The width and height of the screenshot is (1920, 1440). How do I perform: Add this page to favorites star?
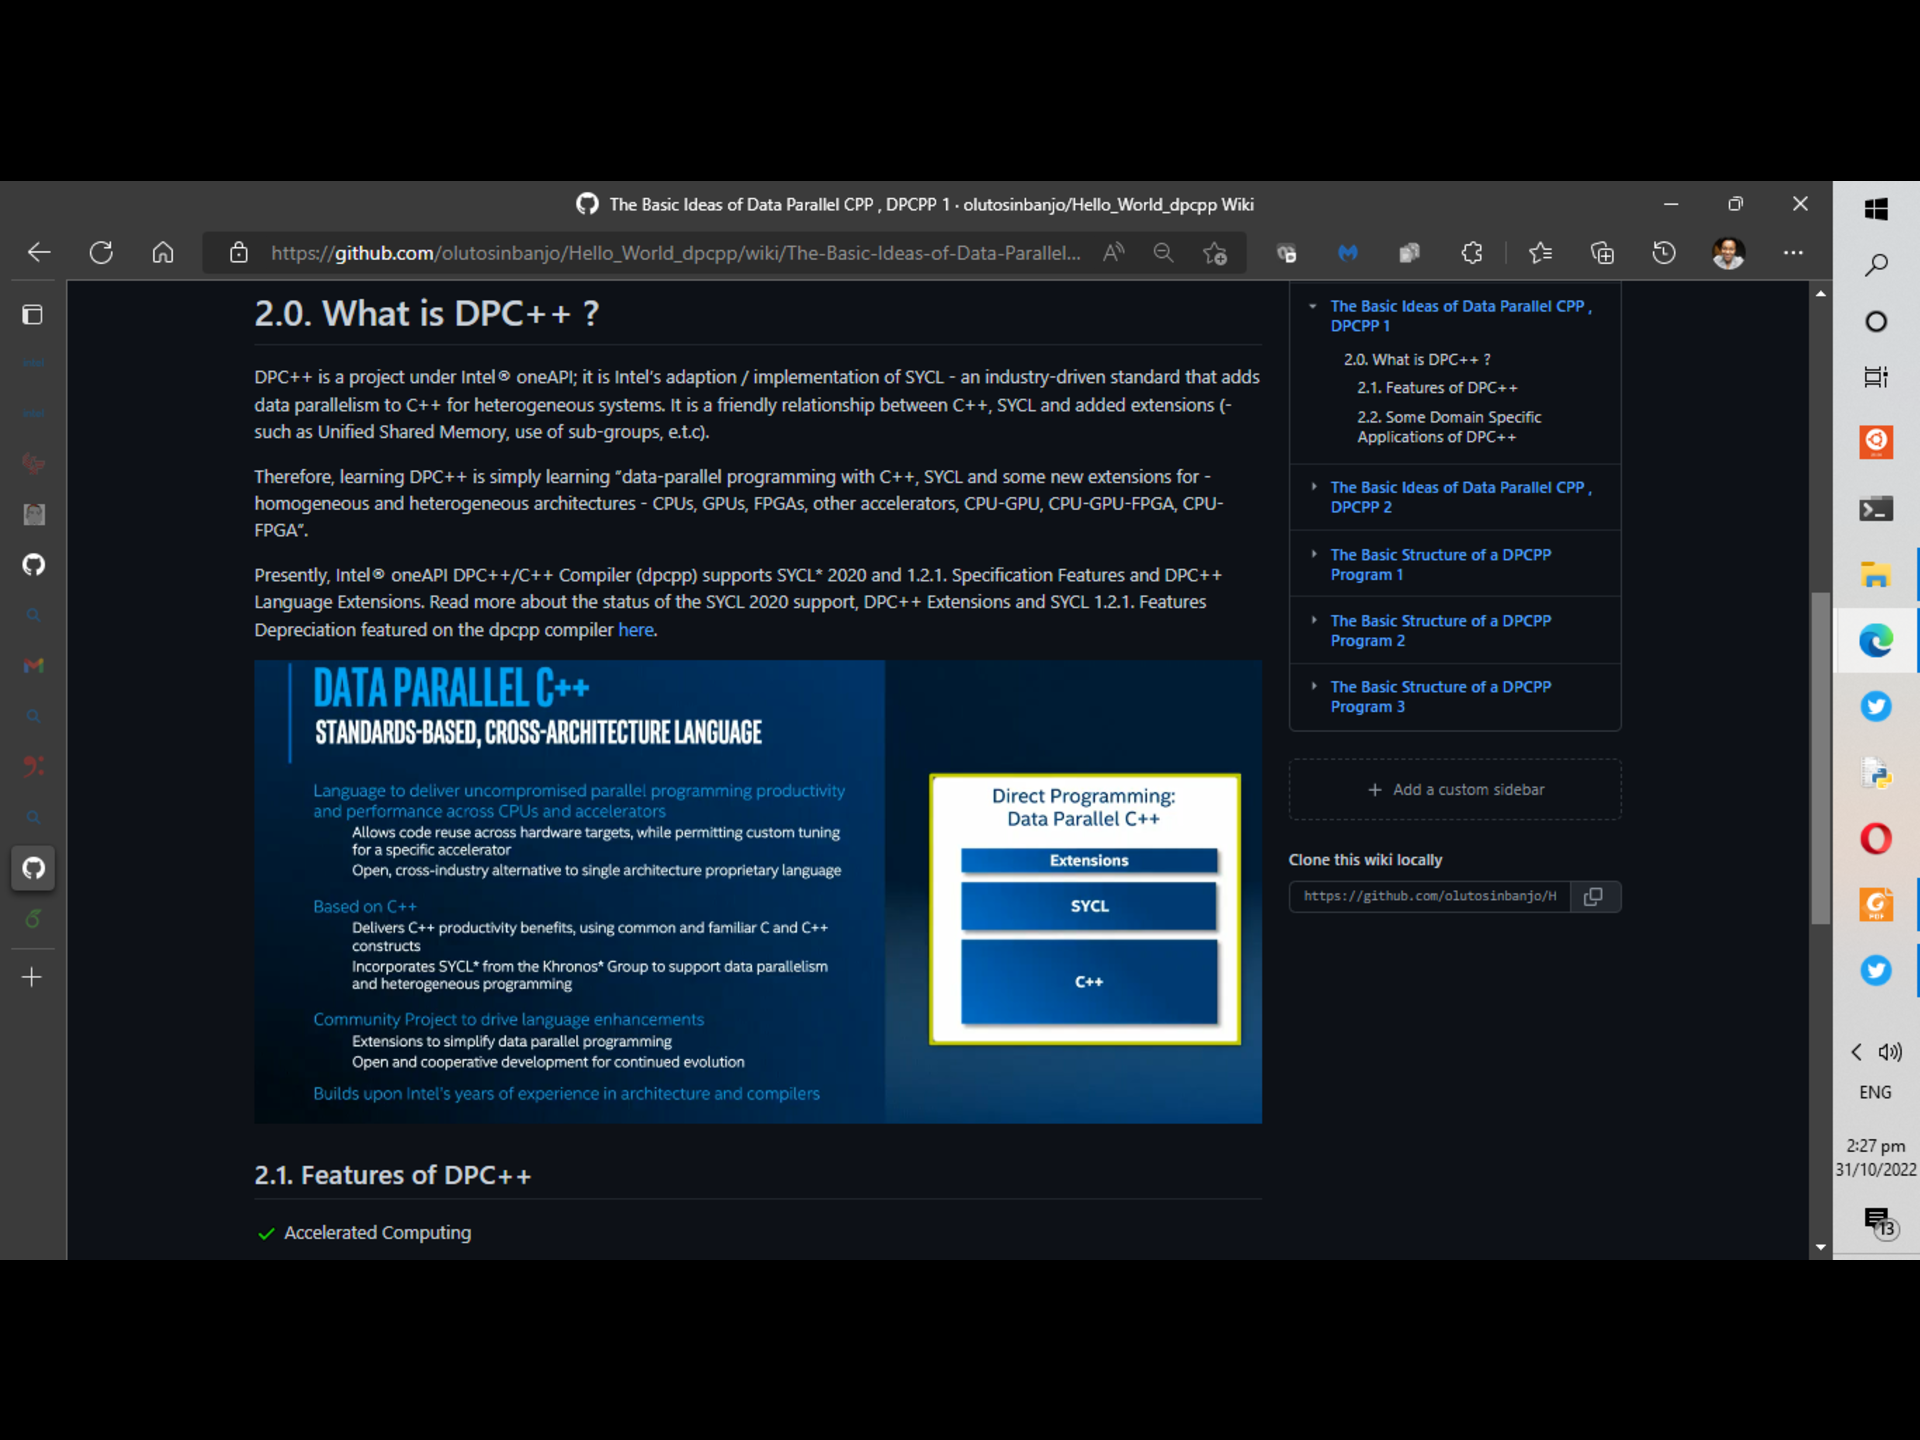(x=1215, y=253)
